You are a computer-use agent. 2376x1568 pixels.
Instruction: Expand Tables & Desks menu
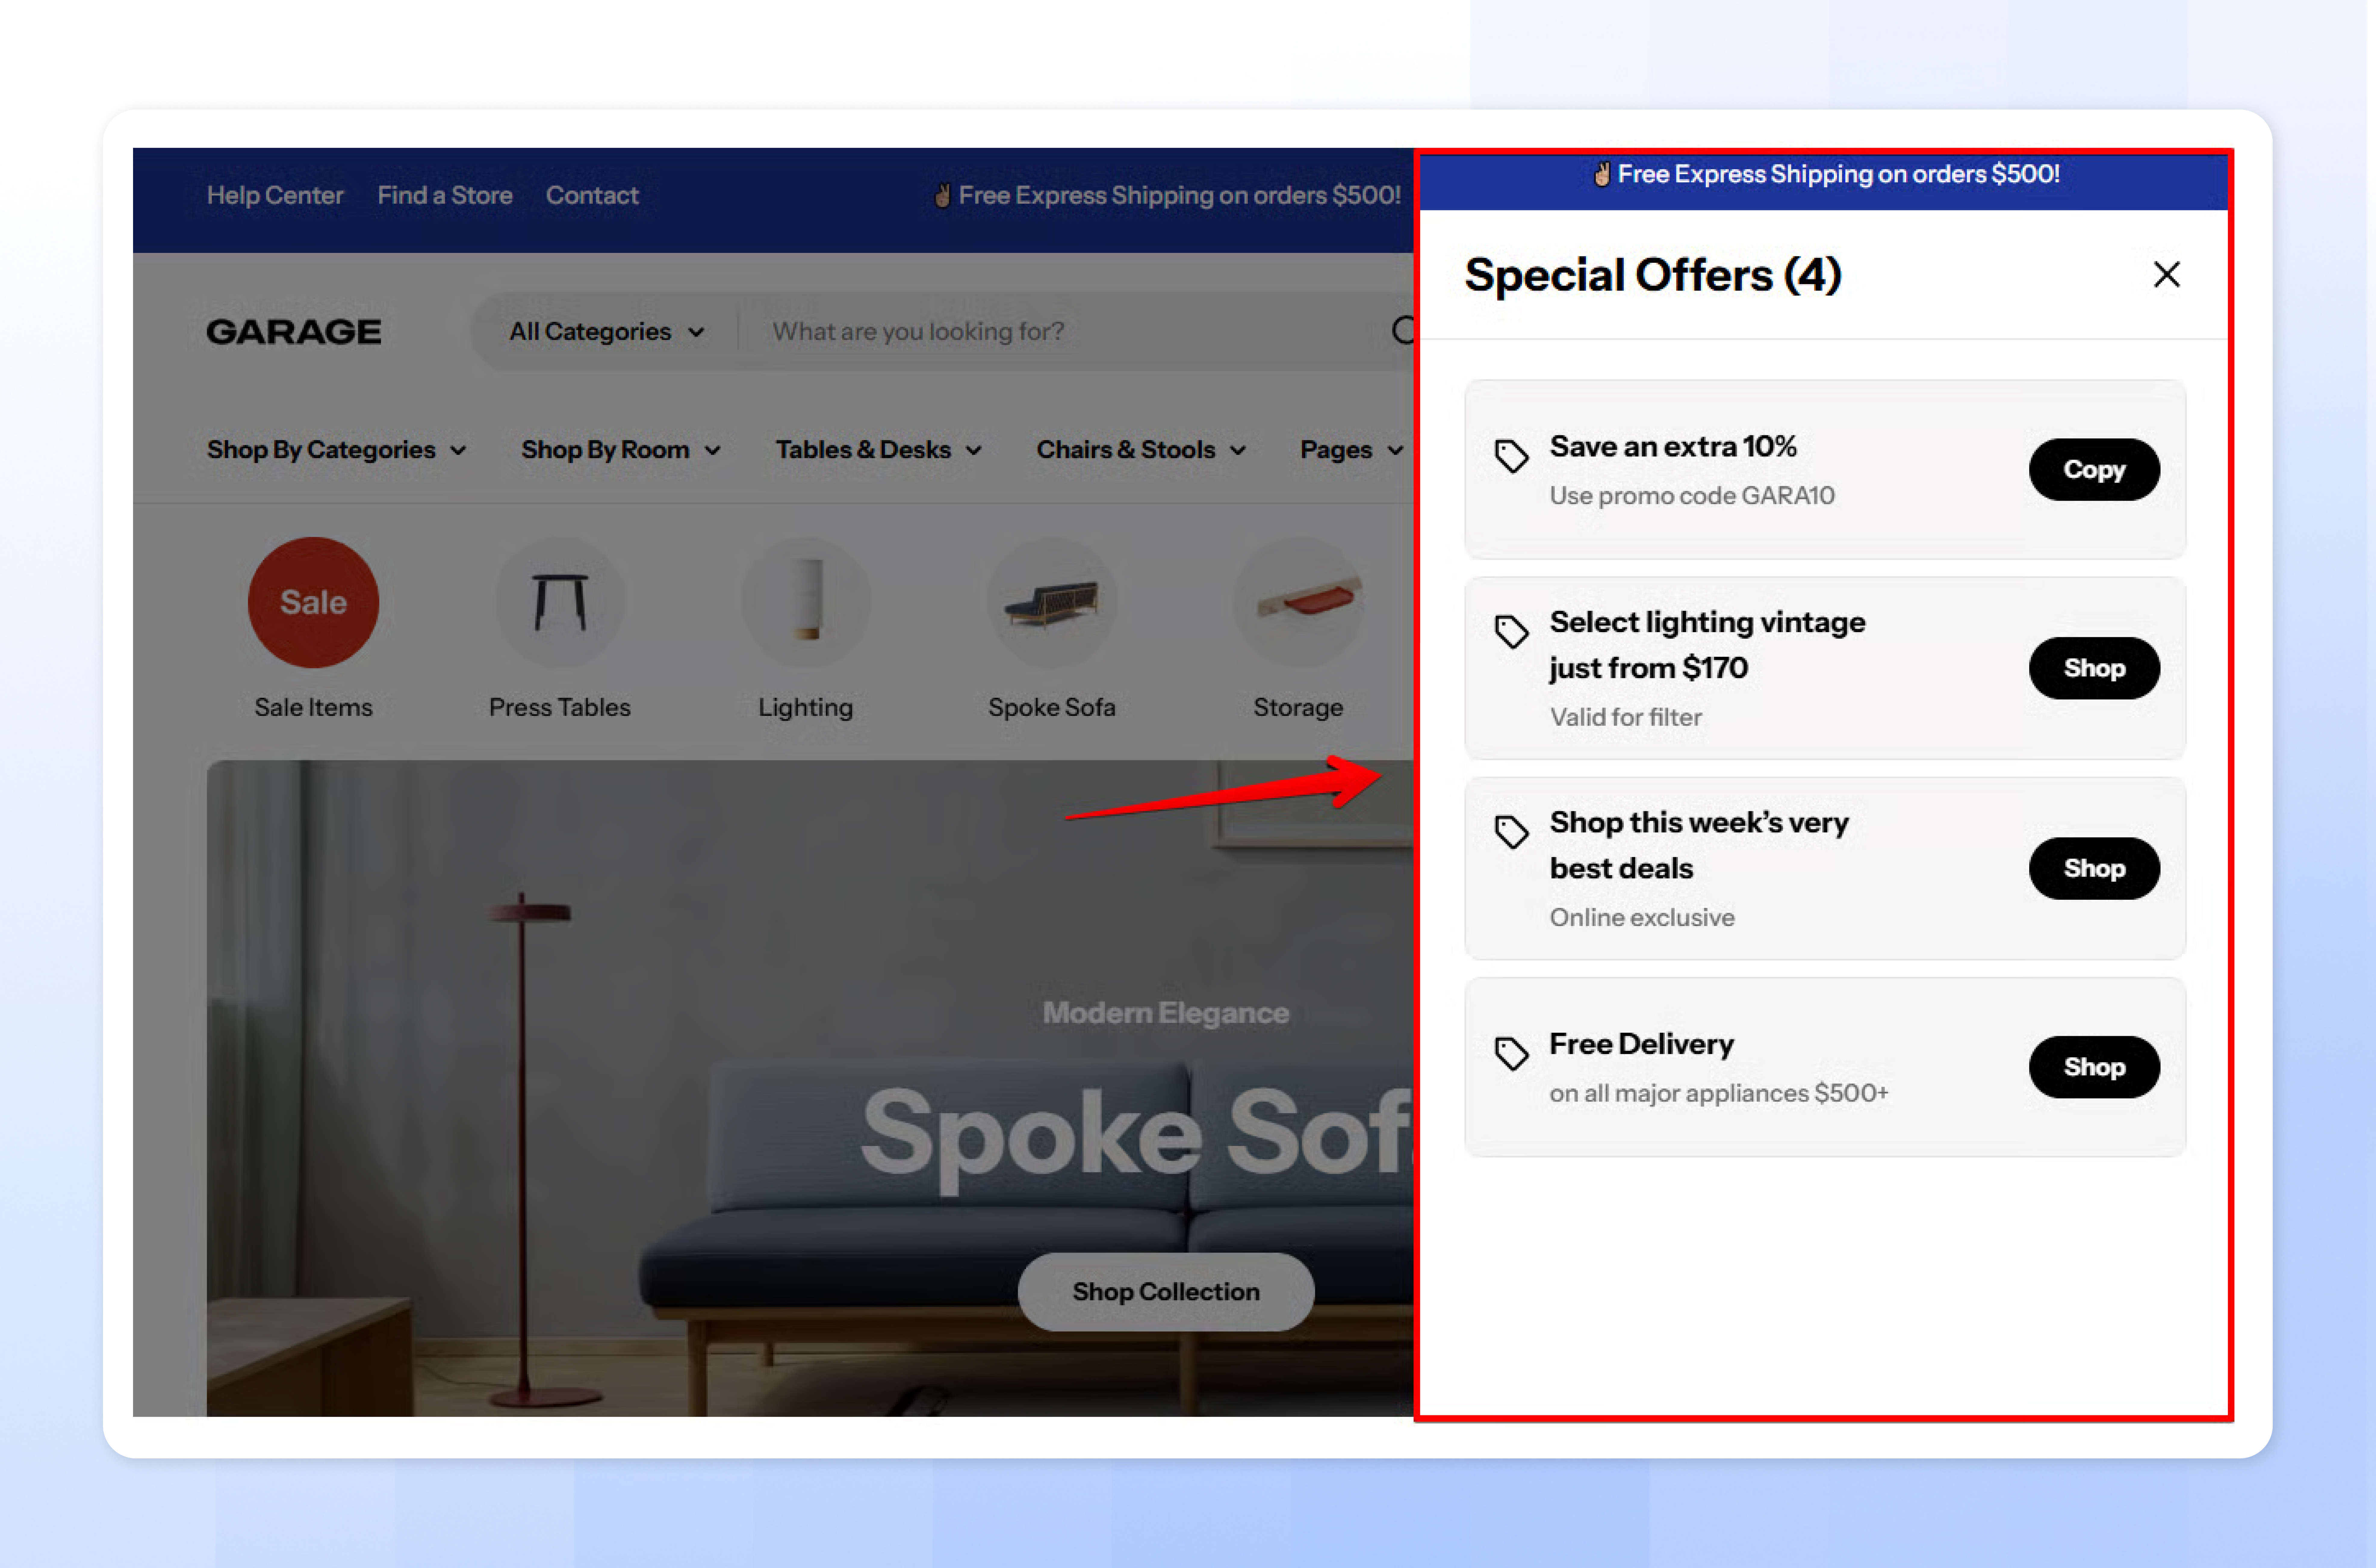[878, 450]
